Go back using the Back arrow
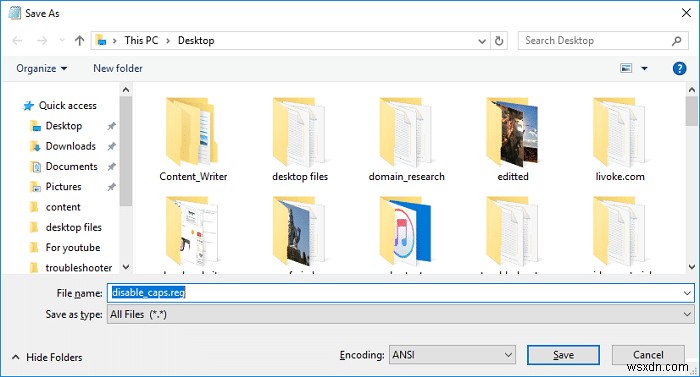 click(x=17, y=41)
